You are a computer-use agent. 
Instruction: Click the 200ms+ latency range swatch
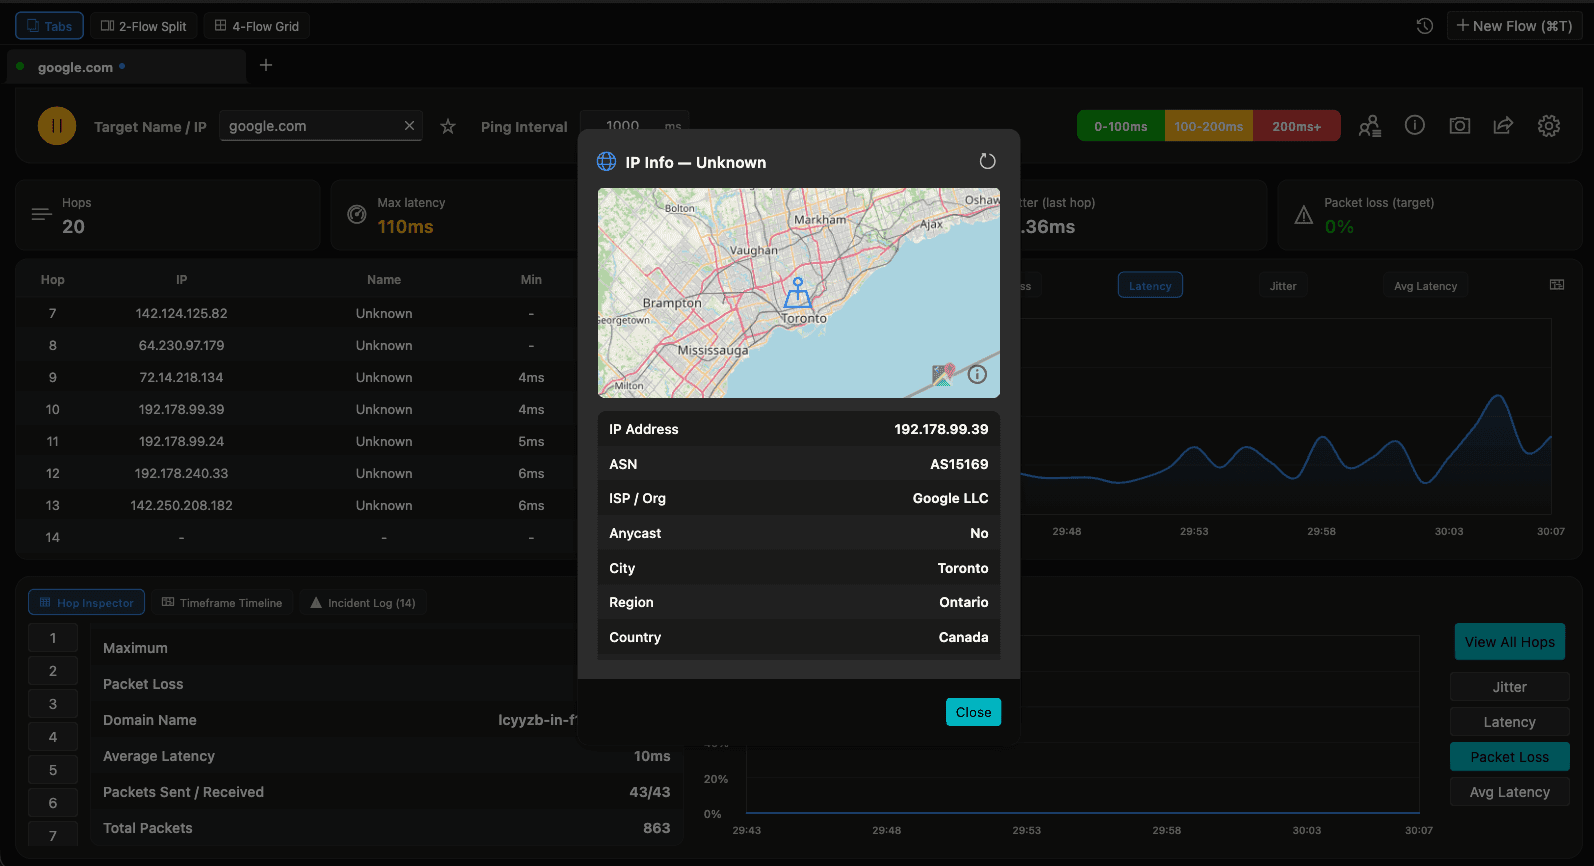[x=1297, y=126]
